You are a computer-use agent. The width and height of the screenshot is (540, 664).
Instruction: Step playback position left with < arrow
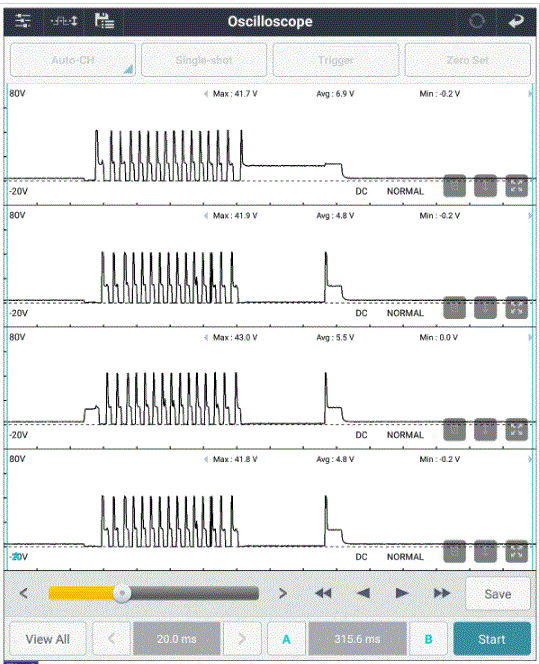pyautogui.click(x=24, y=593)
